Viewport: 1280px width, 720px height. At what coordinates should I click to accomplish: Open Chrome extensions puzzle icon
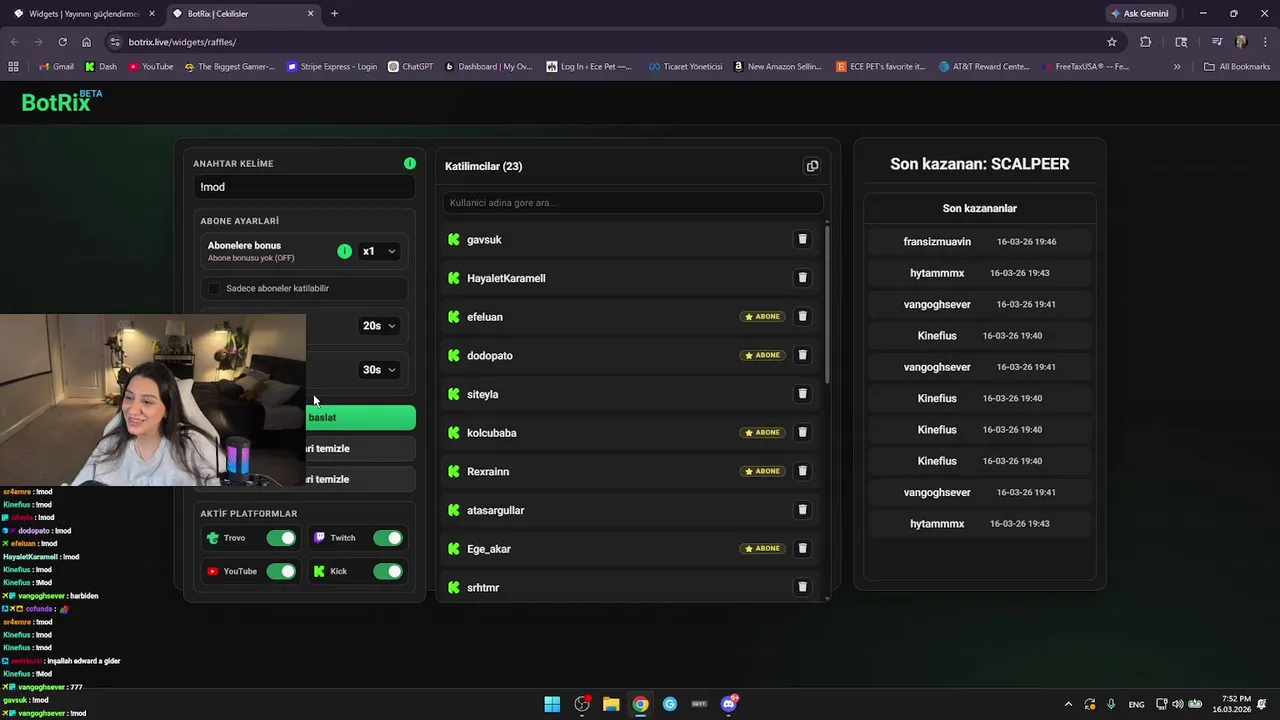(x=1146, y=42)
